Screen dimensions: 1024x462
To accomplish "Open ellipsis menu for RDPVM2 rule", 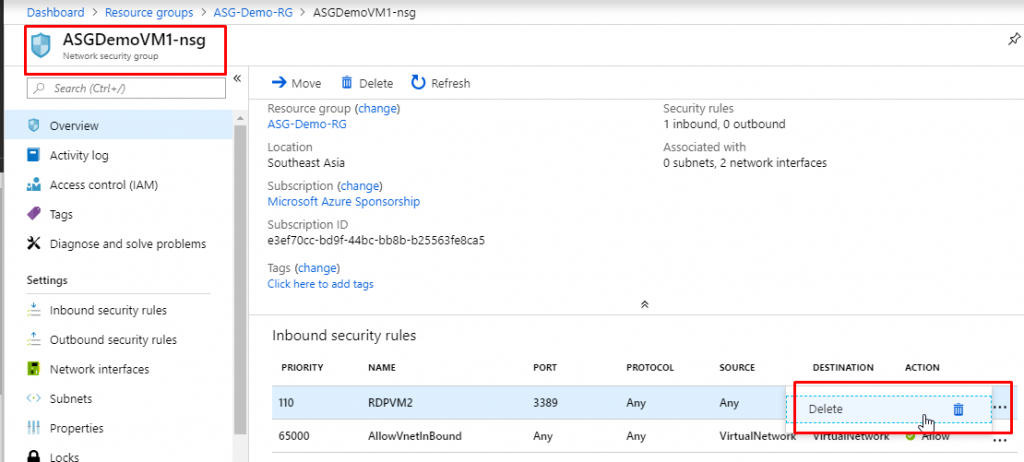I will pyautogui.click(x=1000, y=408).
